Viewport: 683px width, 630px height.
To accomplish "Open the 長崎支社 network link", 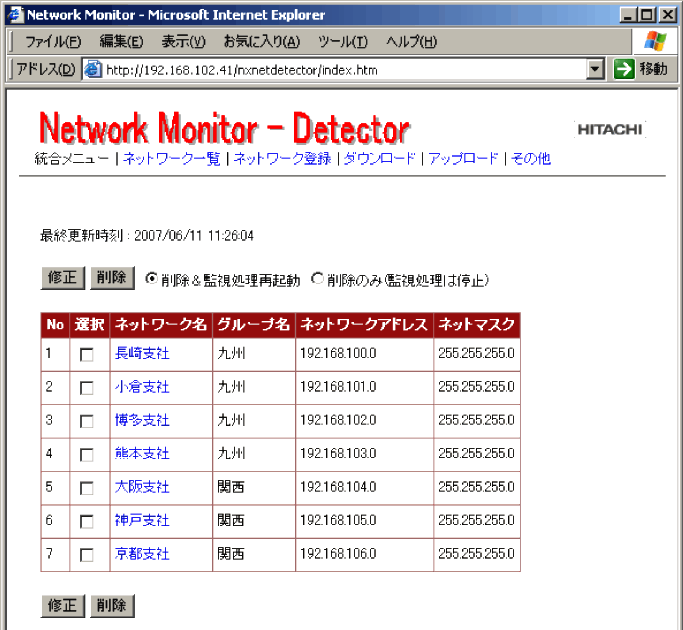I will tap(142, 353).
